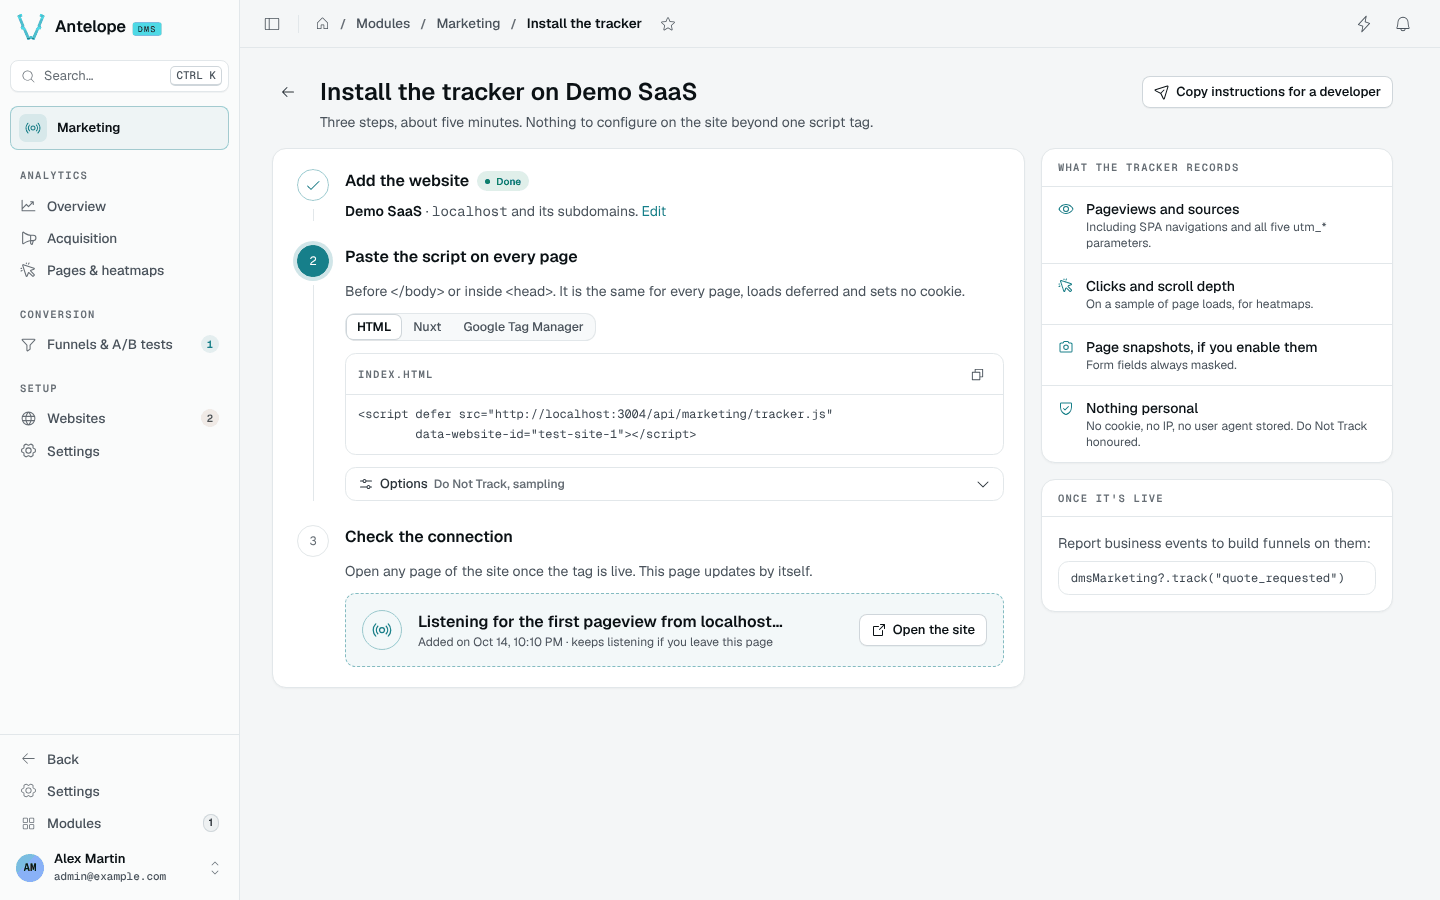Click the Marketing breadcrumb link
This screenshot has height=900, width=1440.
tap(468, 24)
